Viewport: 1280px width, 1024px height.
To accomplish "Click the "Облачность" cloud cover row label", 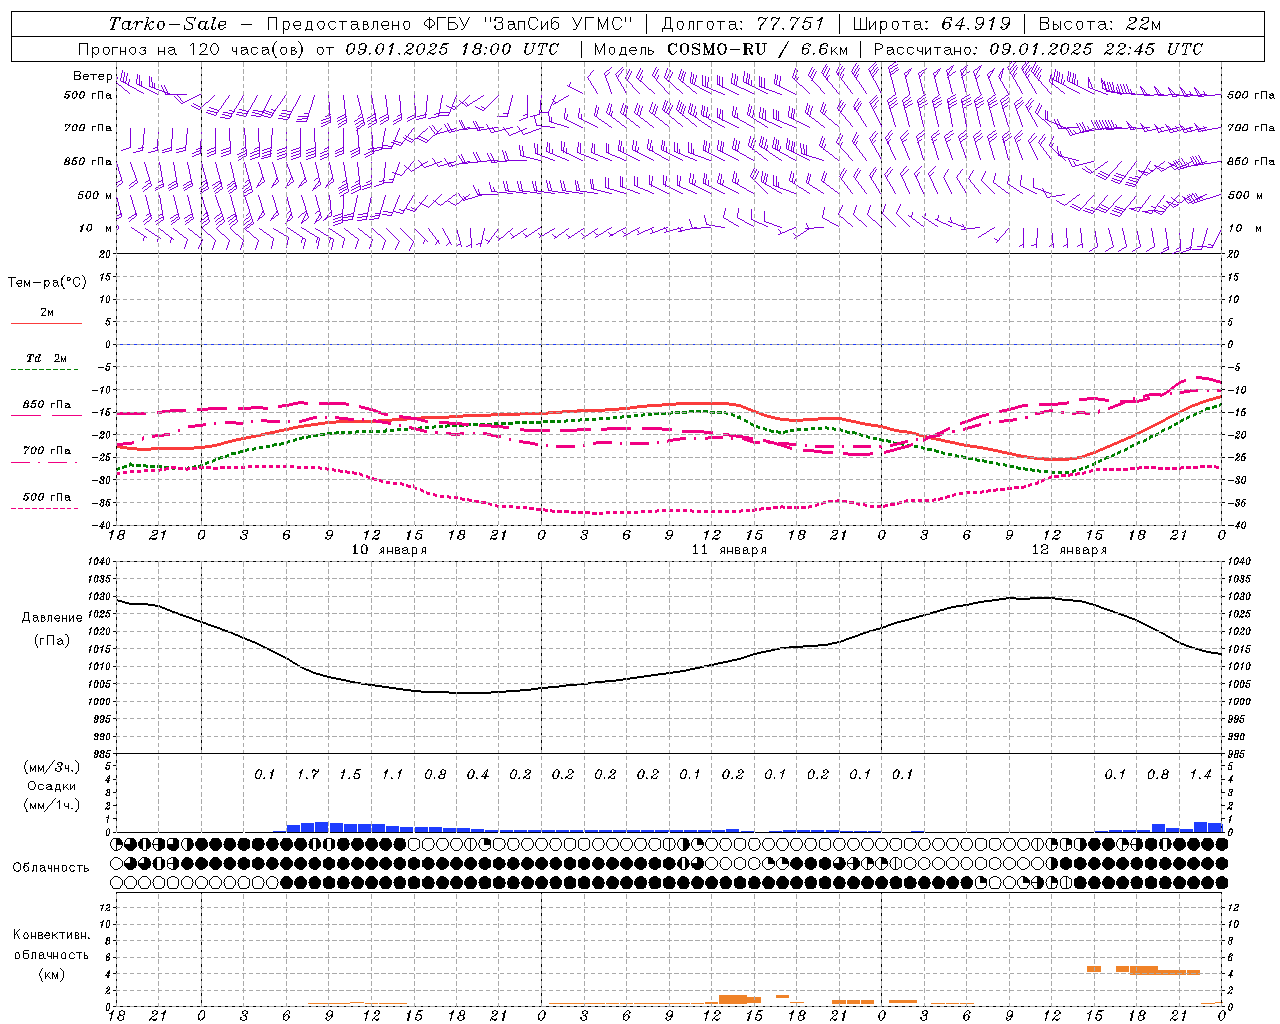I will pos(51,868).
